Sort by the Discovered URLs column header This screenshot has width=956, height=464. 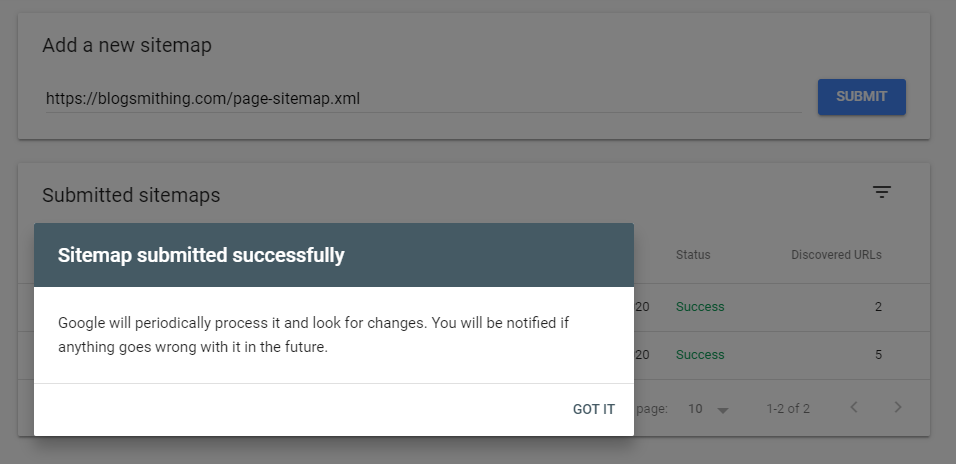[x=836, y=255]
